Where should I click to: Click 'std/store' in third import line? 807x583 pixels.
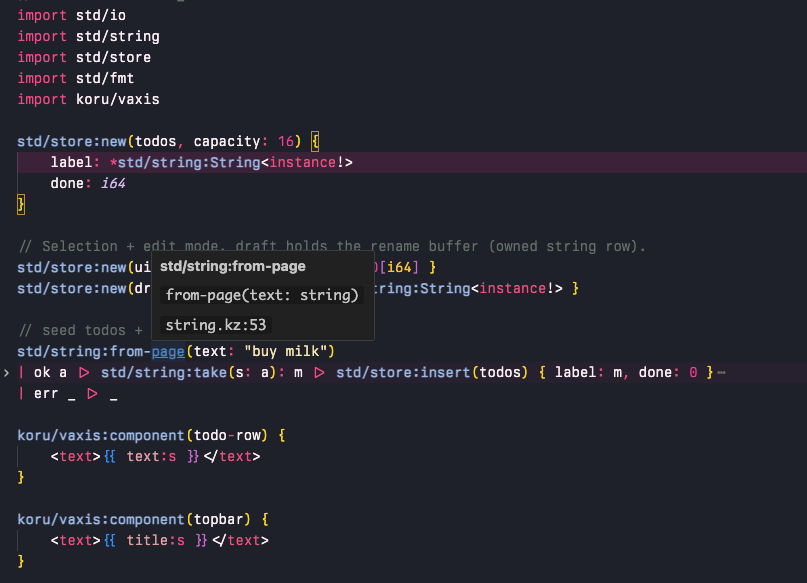114,58
